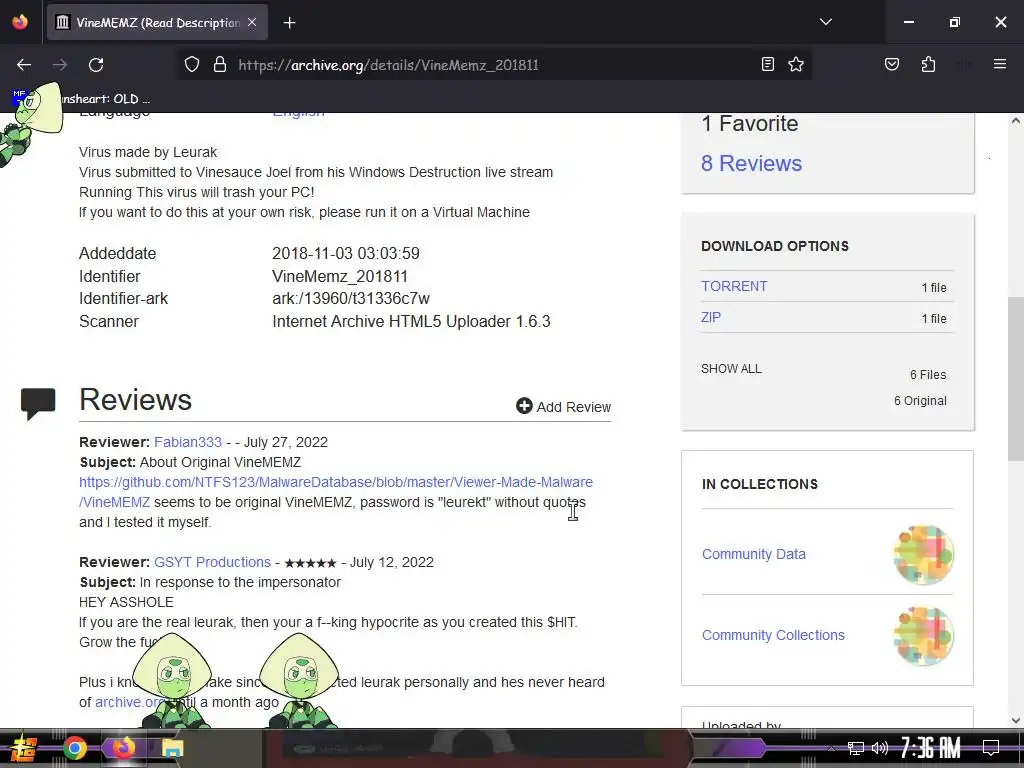Screen dimensions: 1024x768
Task: Download the ZIP option
Action: pyautogui.click(x=711, y=317)
